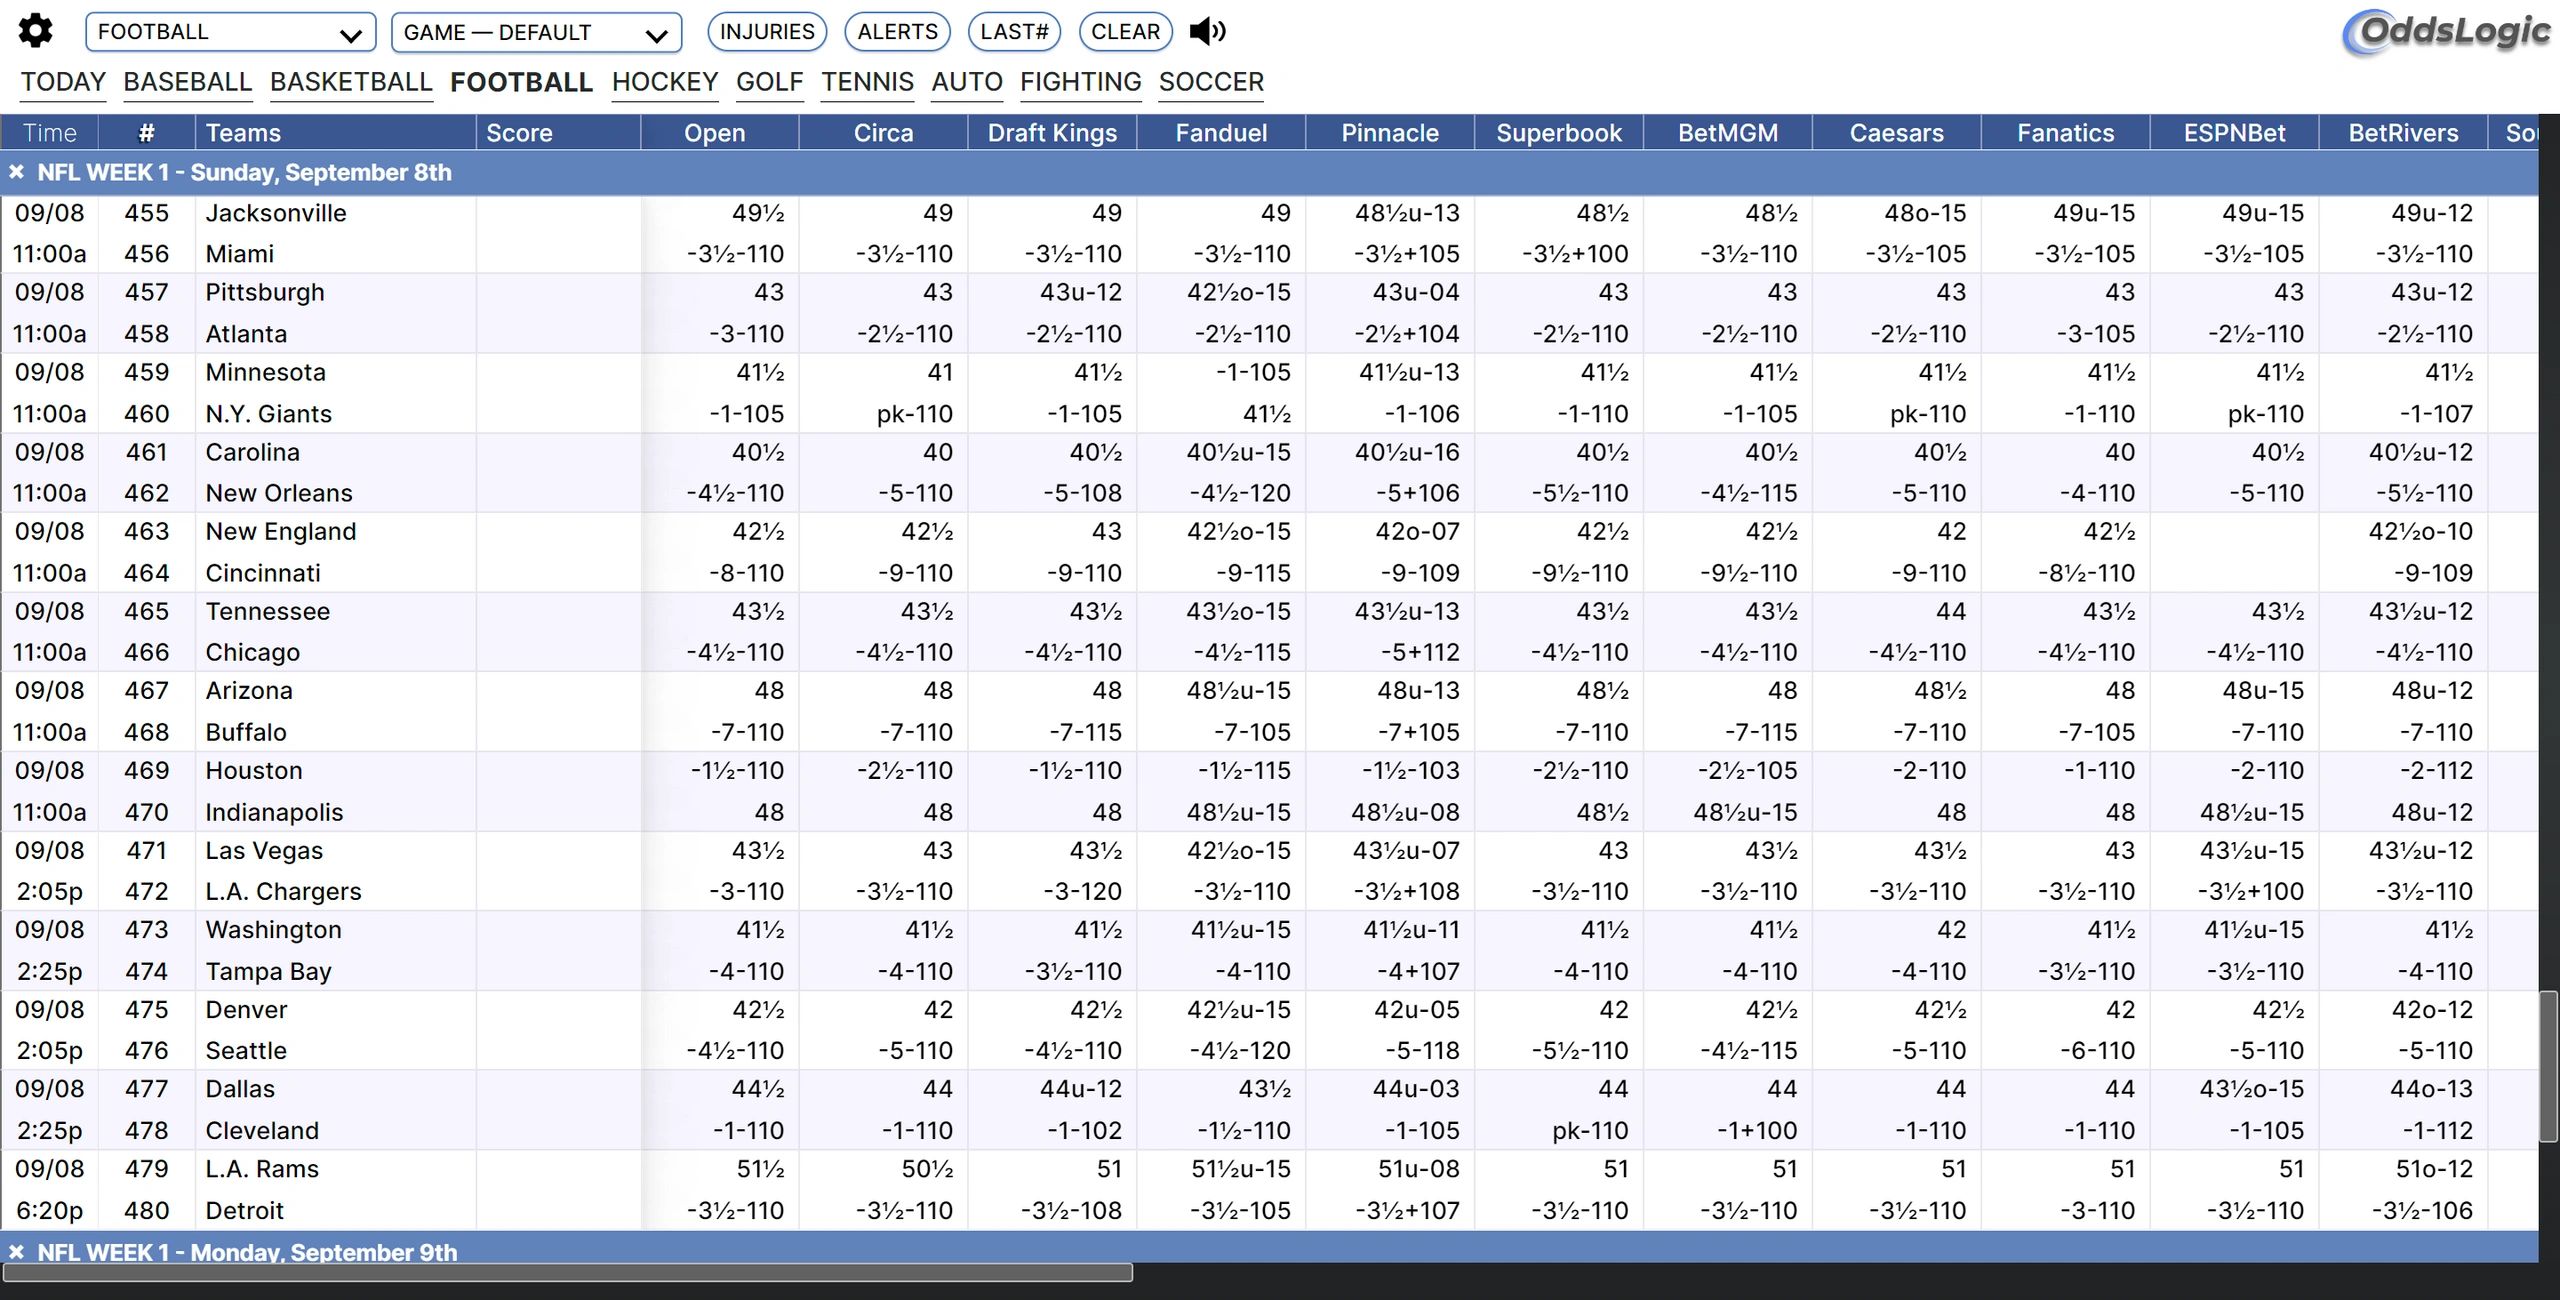
Task: Click the INJURIES button
Action: 767,32
